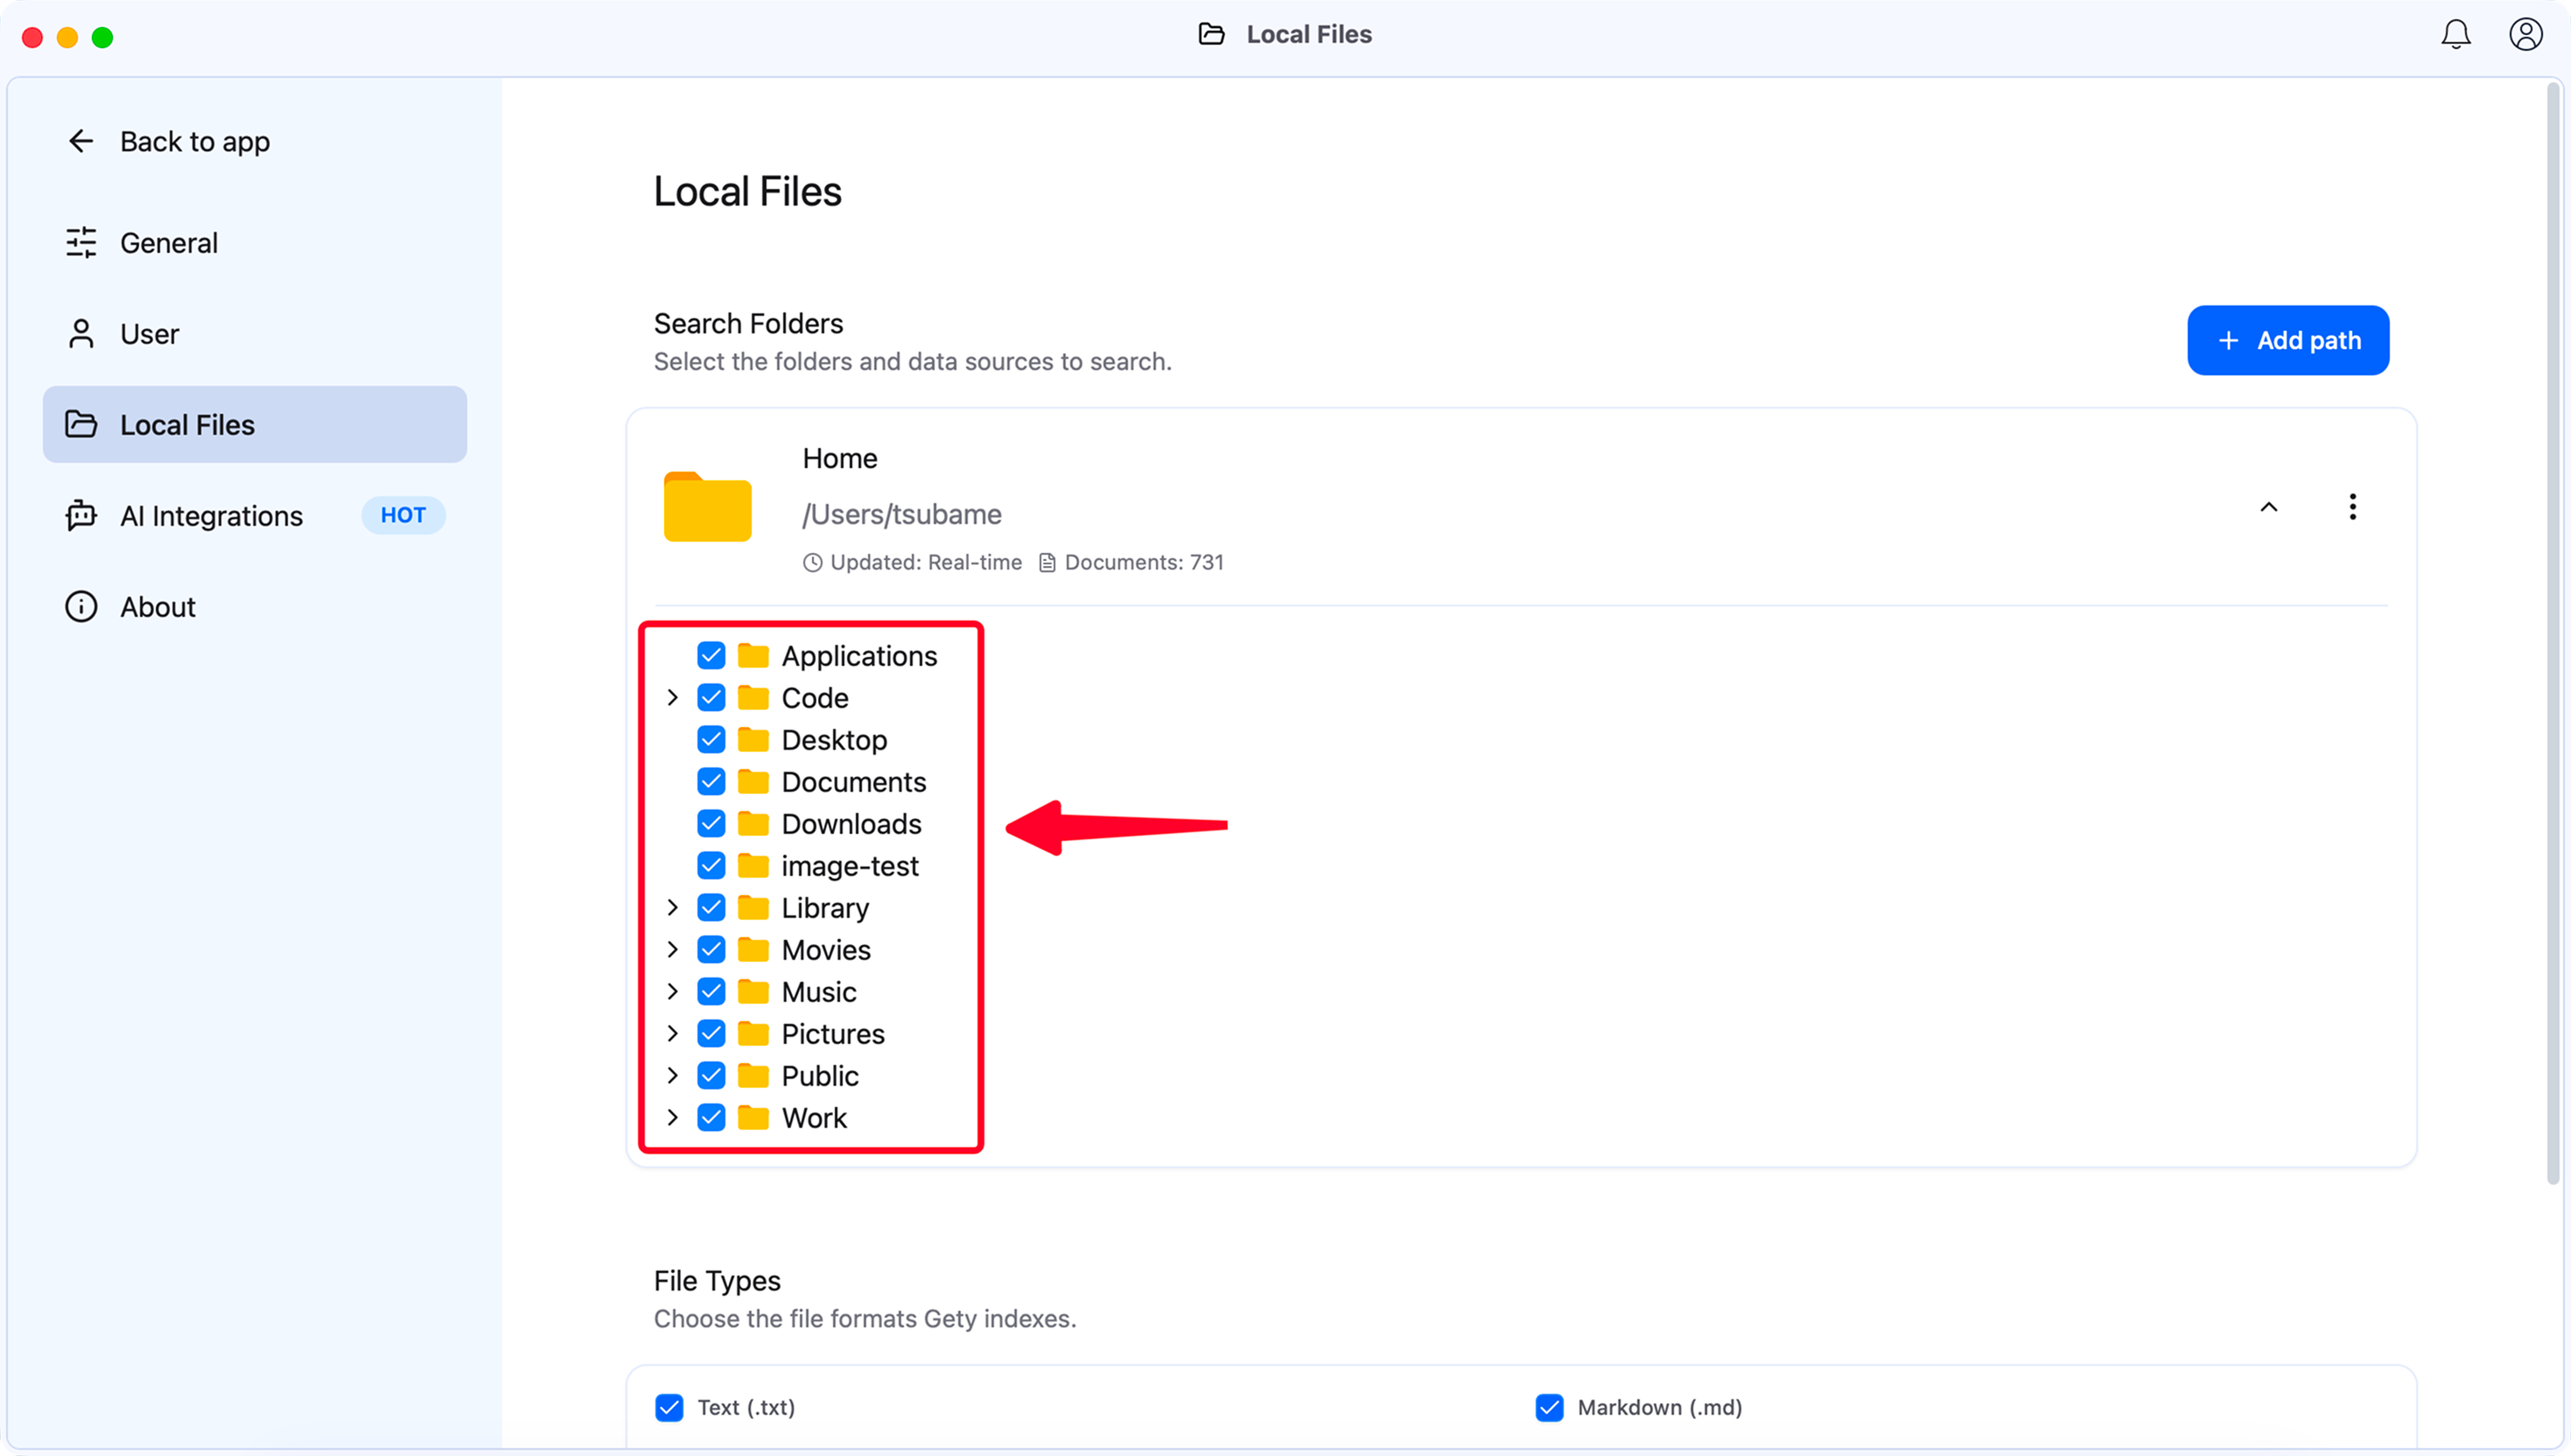2571x1456 pixels.
Task: Expand the Library folder
Action: (x=673, y=908)
